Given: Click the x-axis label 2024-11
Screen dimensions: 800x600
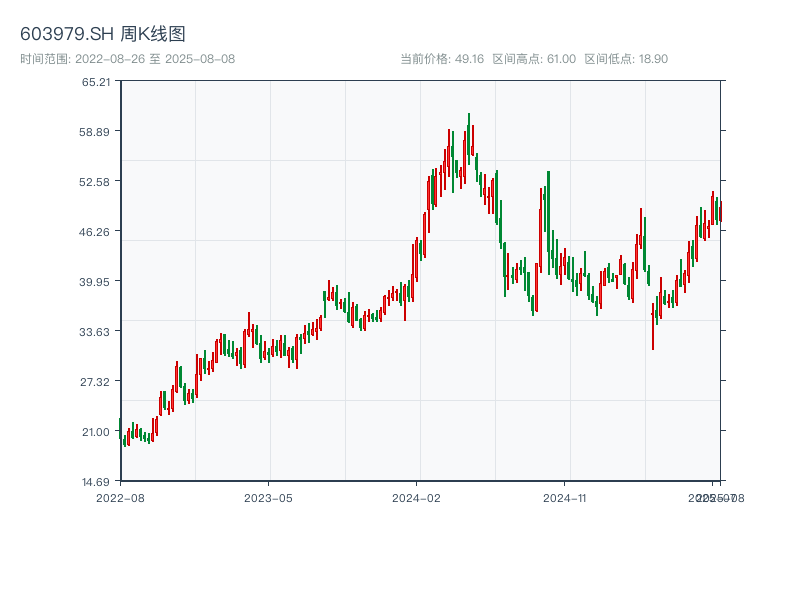Looking at the screenshot, I should click(564, 498).
